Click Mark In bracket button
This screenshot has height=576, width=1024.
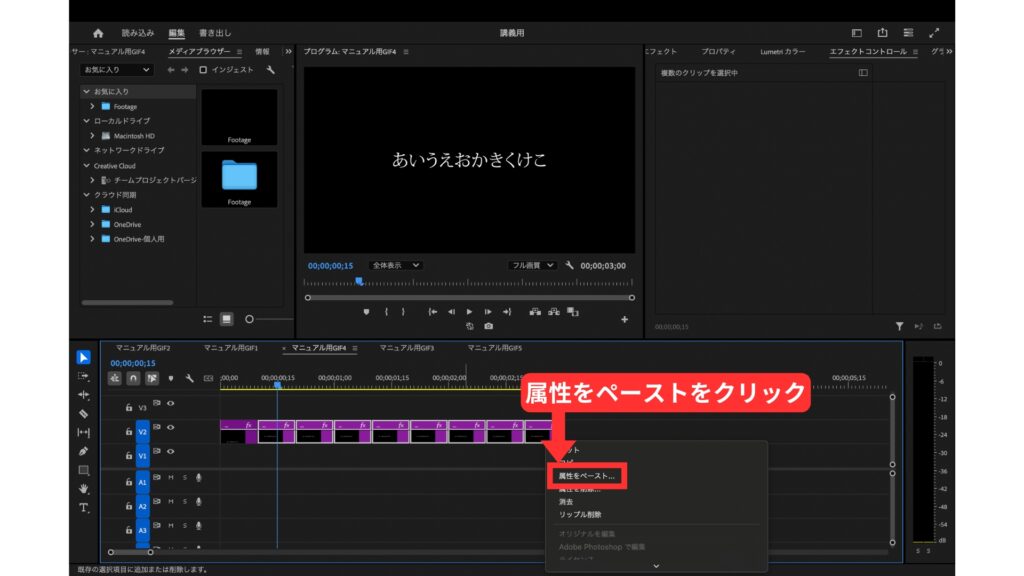point(386,312)
